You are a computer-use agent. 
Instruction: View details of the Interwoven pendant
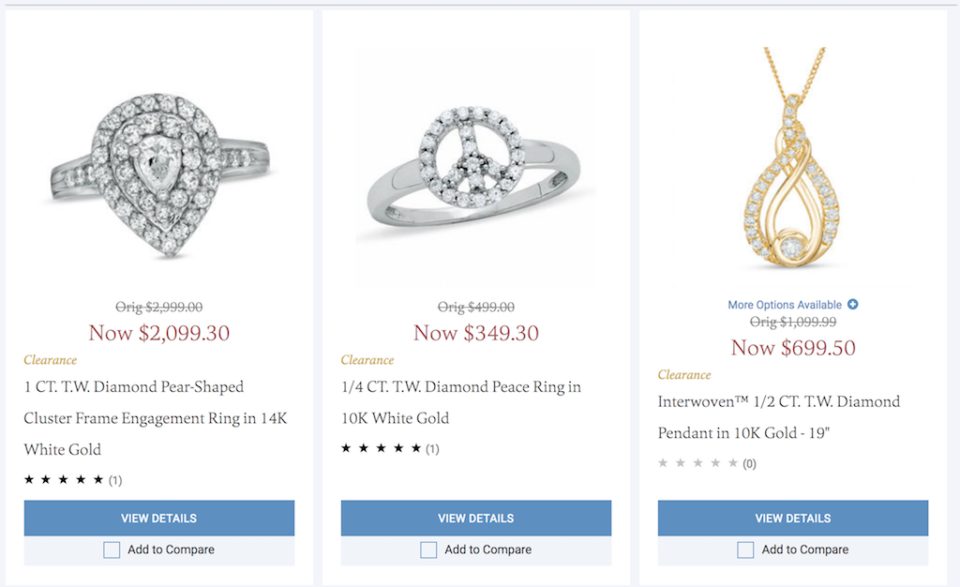pyautogui.click(x=793, y=518)
